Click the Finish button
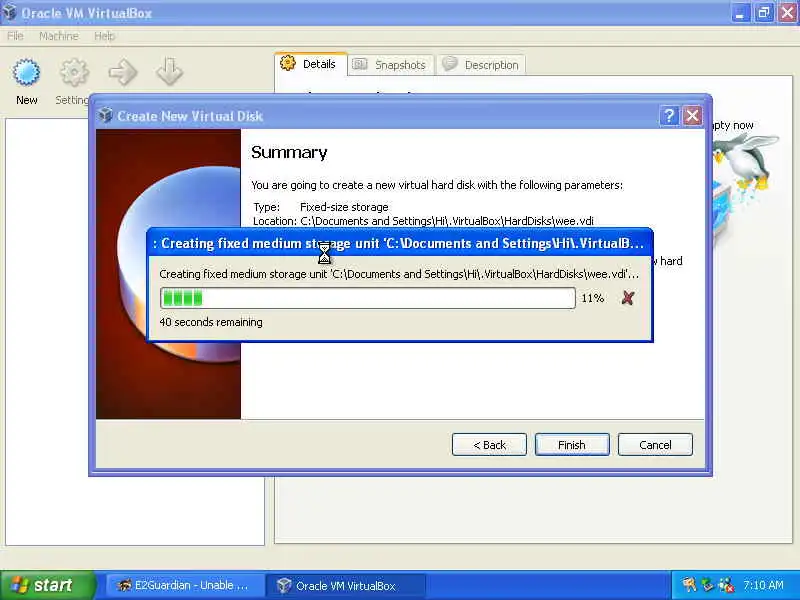 coord(572,445)
